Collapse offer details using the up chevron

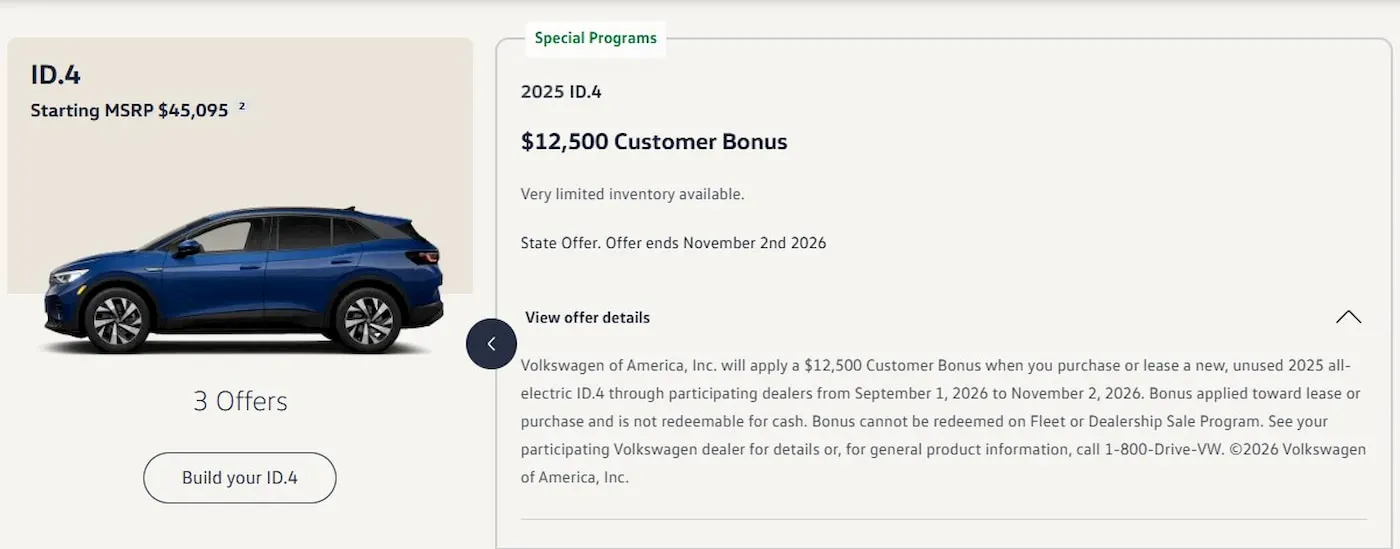1348,317
